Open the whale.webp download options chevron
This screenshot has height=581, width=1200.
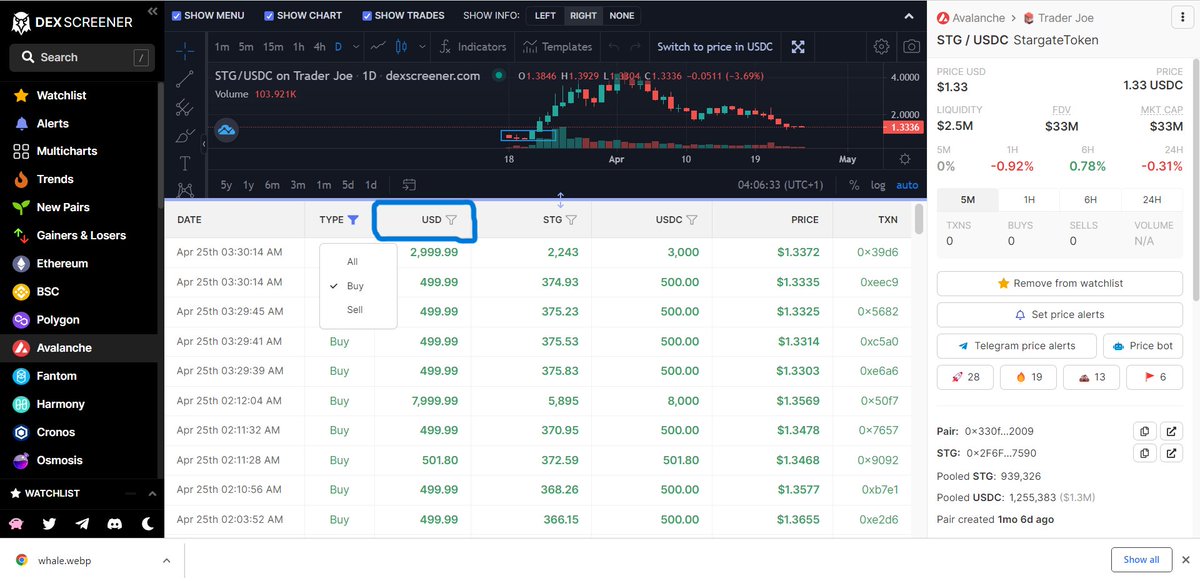click(166, 560)
